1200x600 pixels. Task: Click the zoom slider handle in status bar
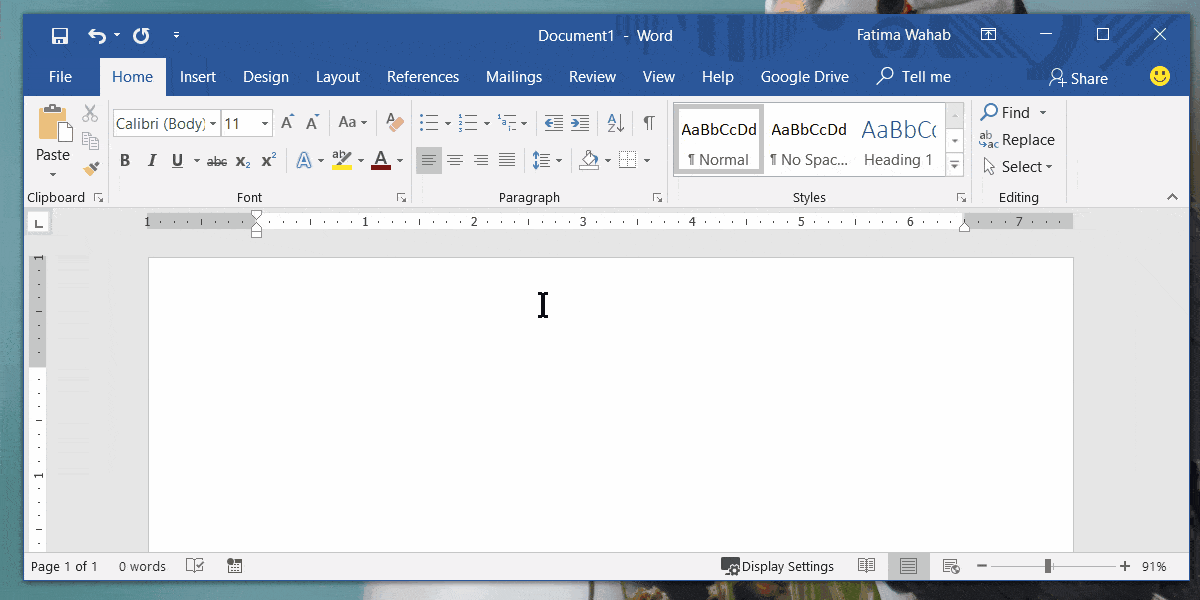(1048, 566)
